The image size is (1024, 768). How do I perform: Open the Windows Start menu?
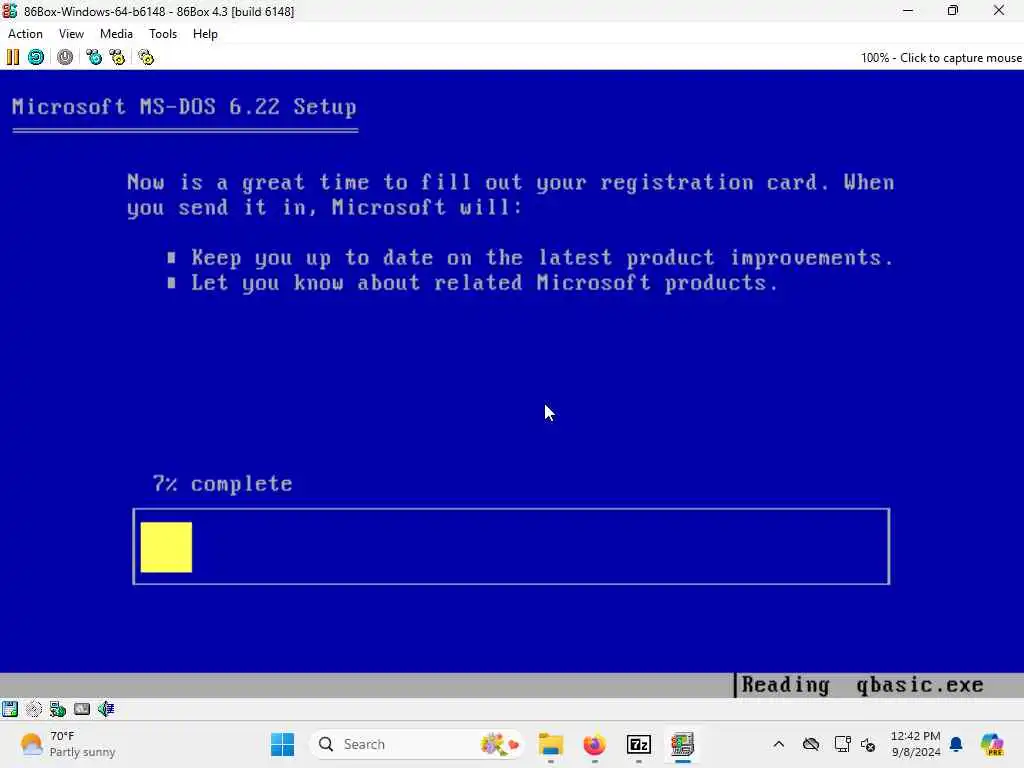click(283, 744)
